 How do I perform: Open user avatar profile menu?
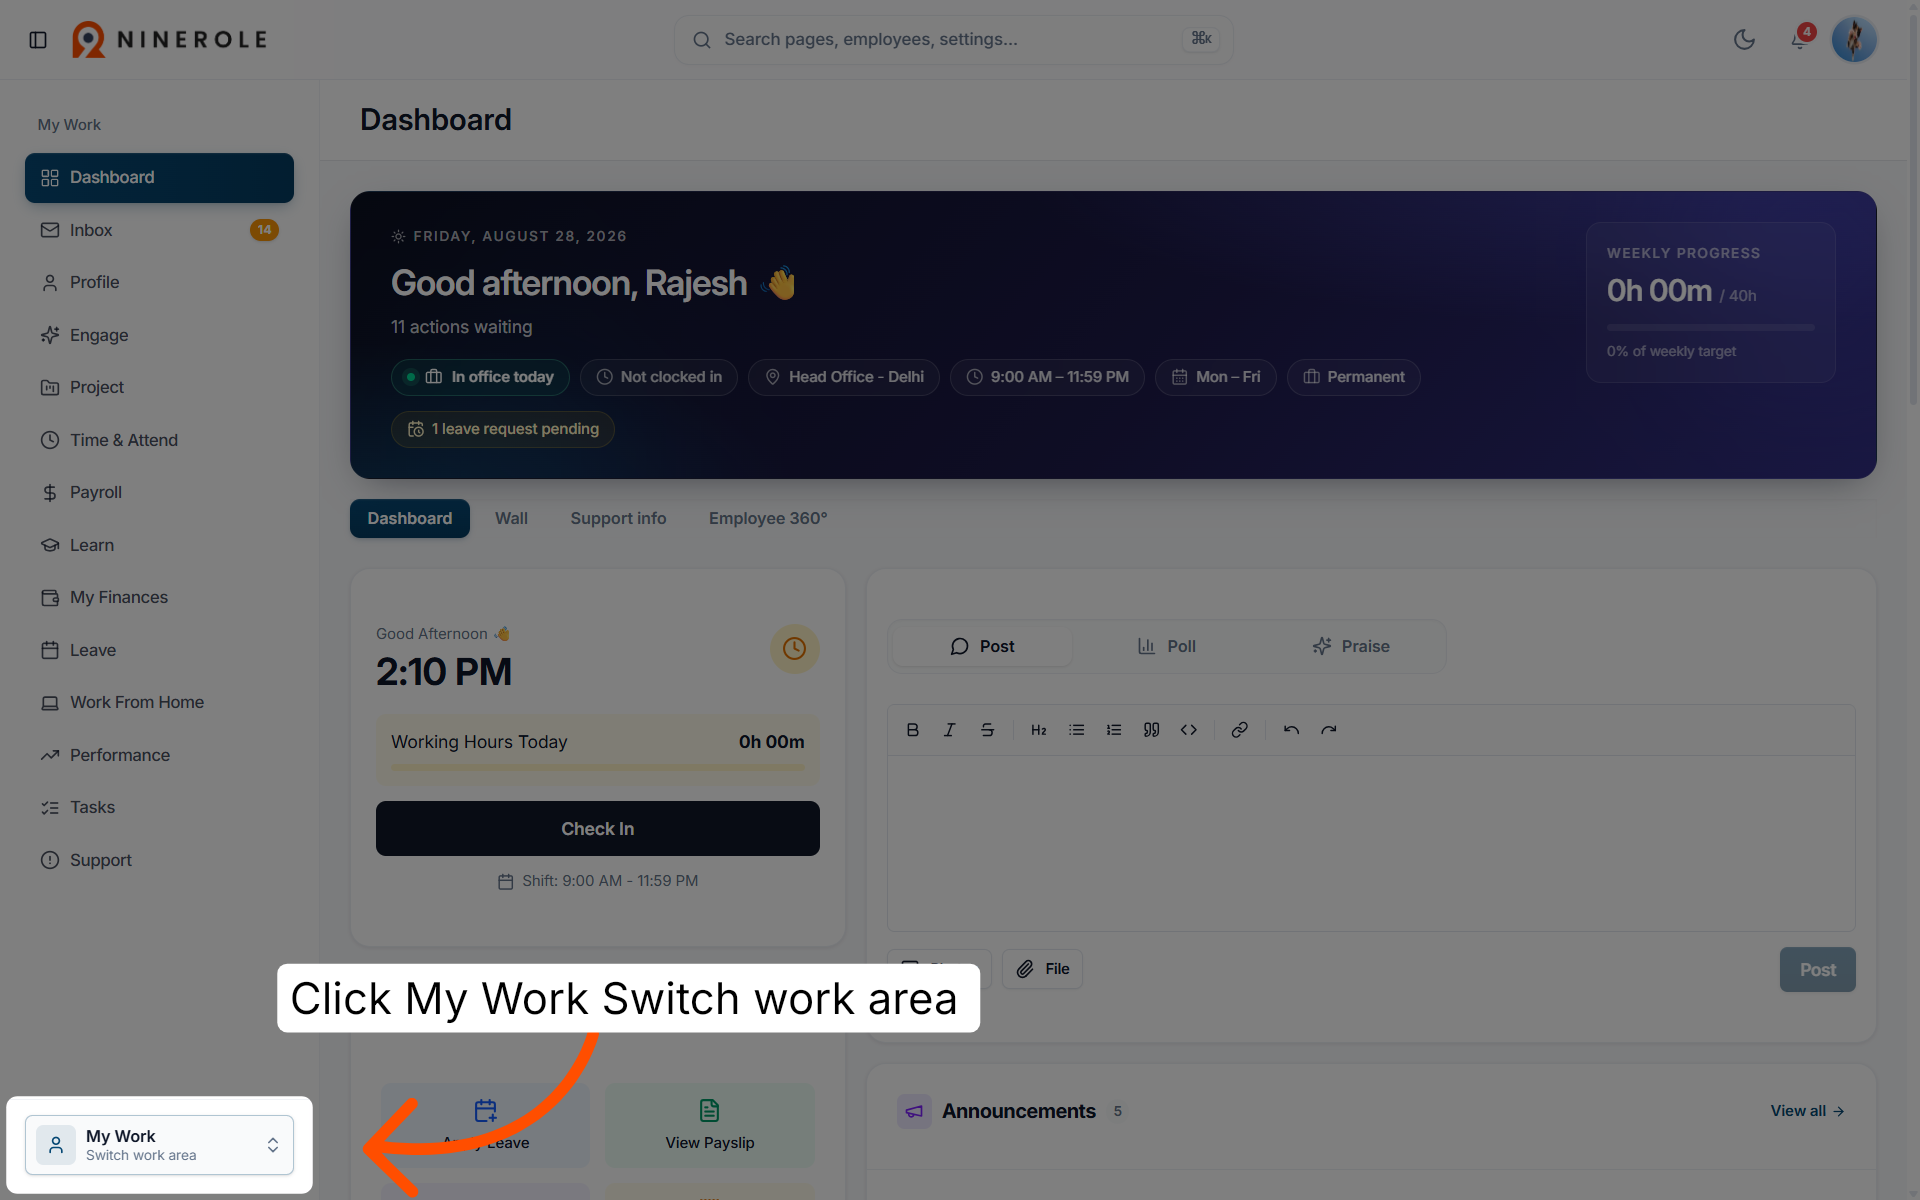tap(1854, 40)
